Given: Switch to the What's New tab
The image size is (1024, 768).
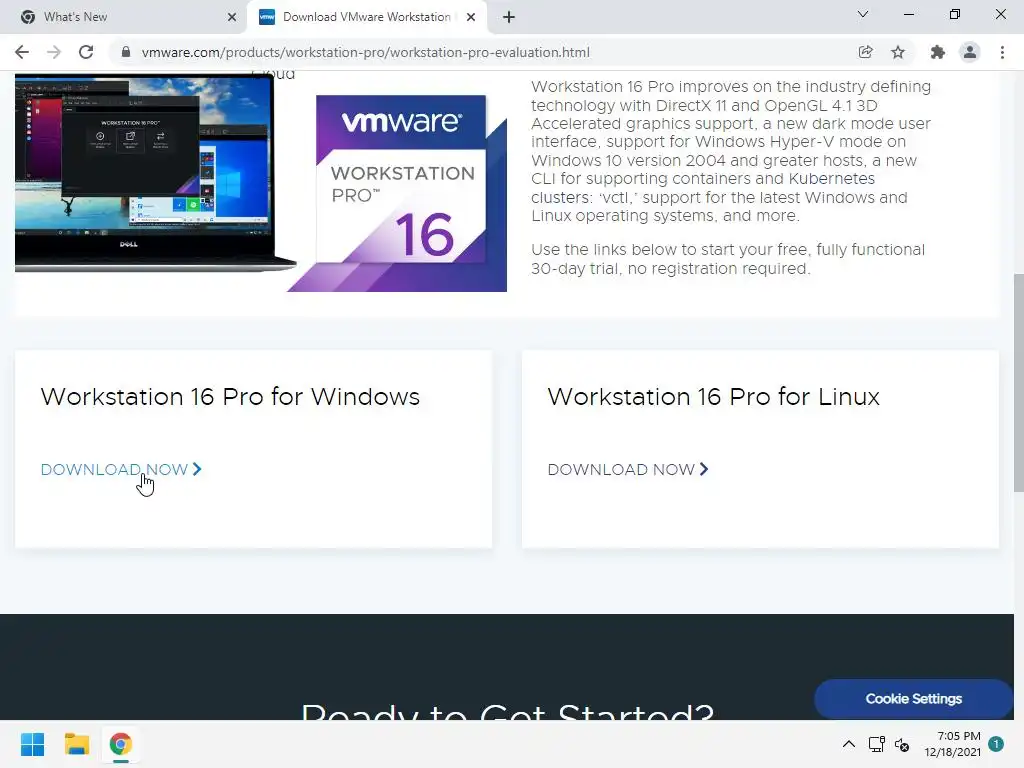Looking at the screenshot, I should click(124, 17).
